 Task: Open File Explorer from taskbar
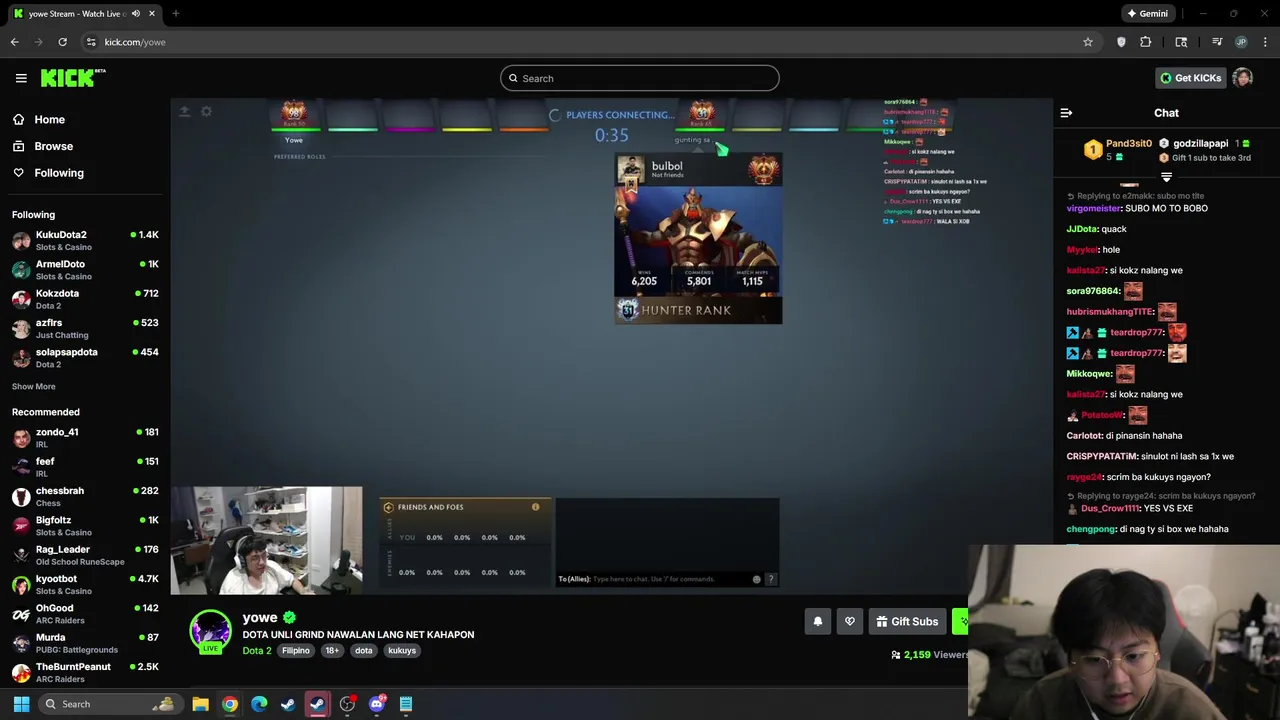(200, 704)
